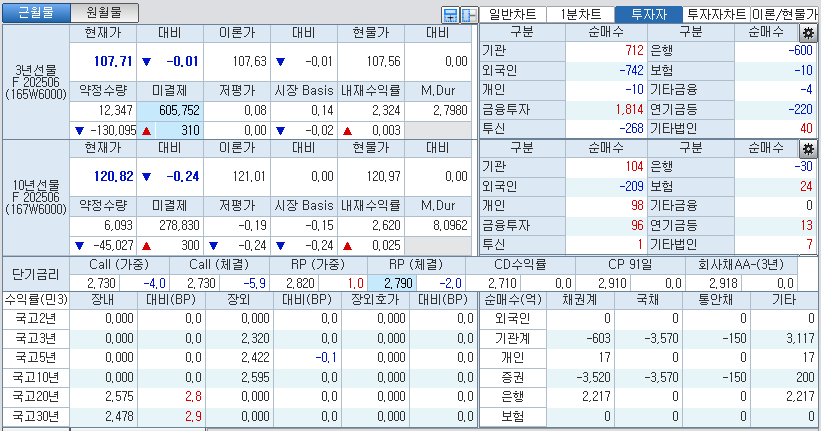Open the 1분차트 tab
Image resolution: width=821 pixels, height=431 pixels.
coord(580,14)
